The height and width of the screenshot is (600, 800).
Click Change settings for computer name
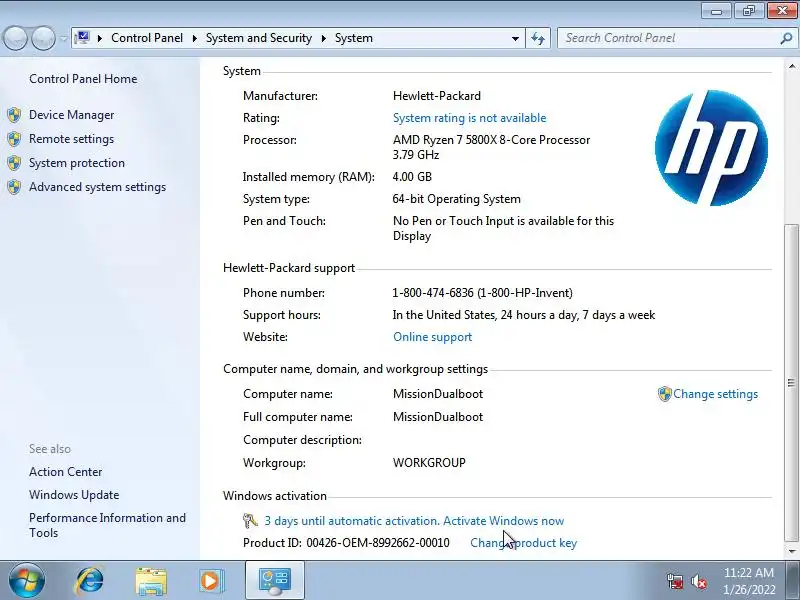pos(715,394)
